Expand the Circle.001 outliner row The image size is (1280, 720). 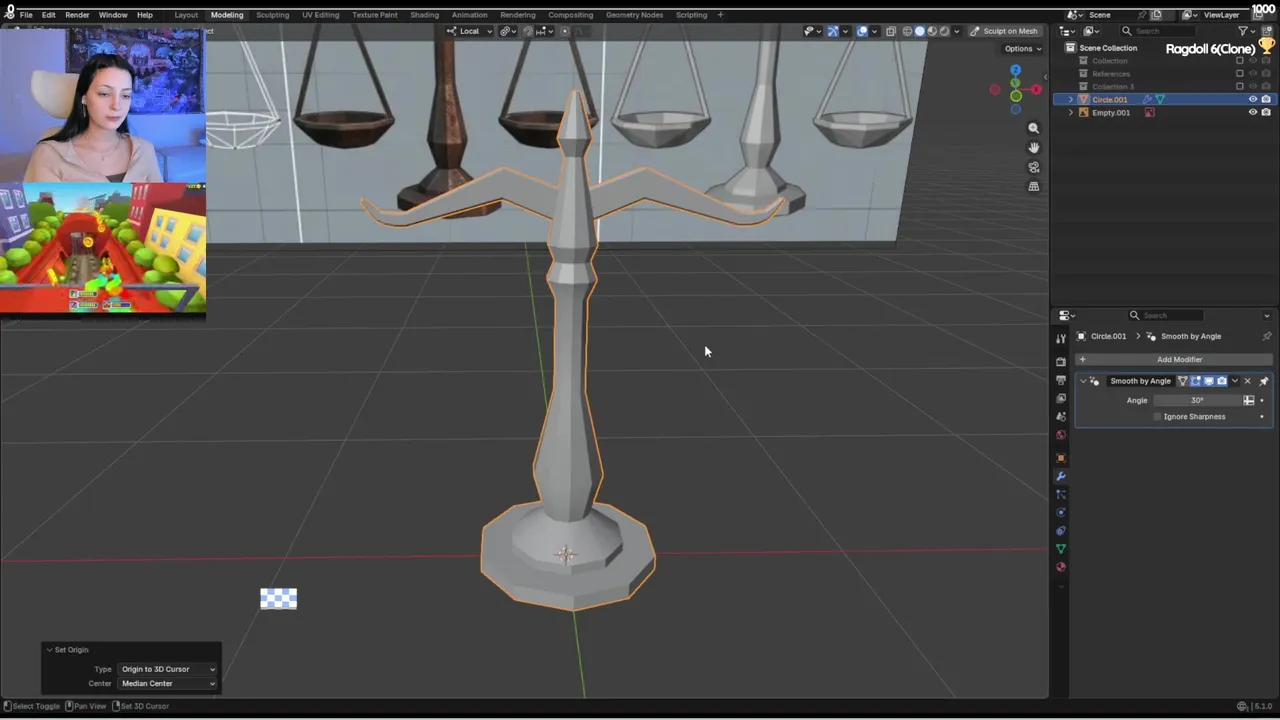tap(1071, 99)
